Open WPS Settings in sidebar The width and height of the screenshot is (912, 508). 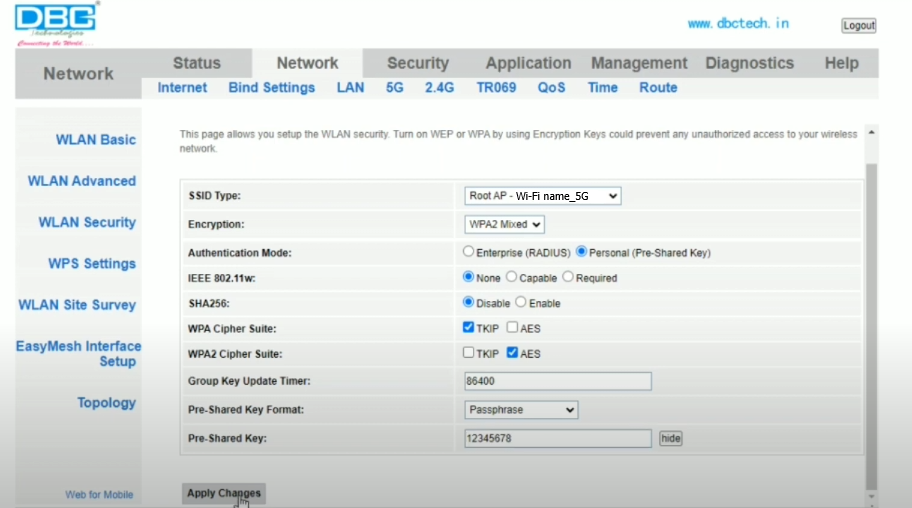[92, 264]
